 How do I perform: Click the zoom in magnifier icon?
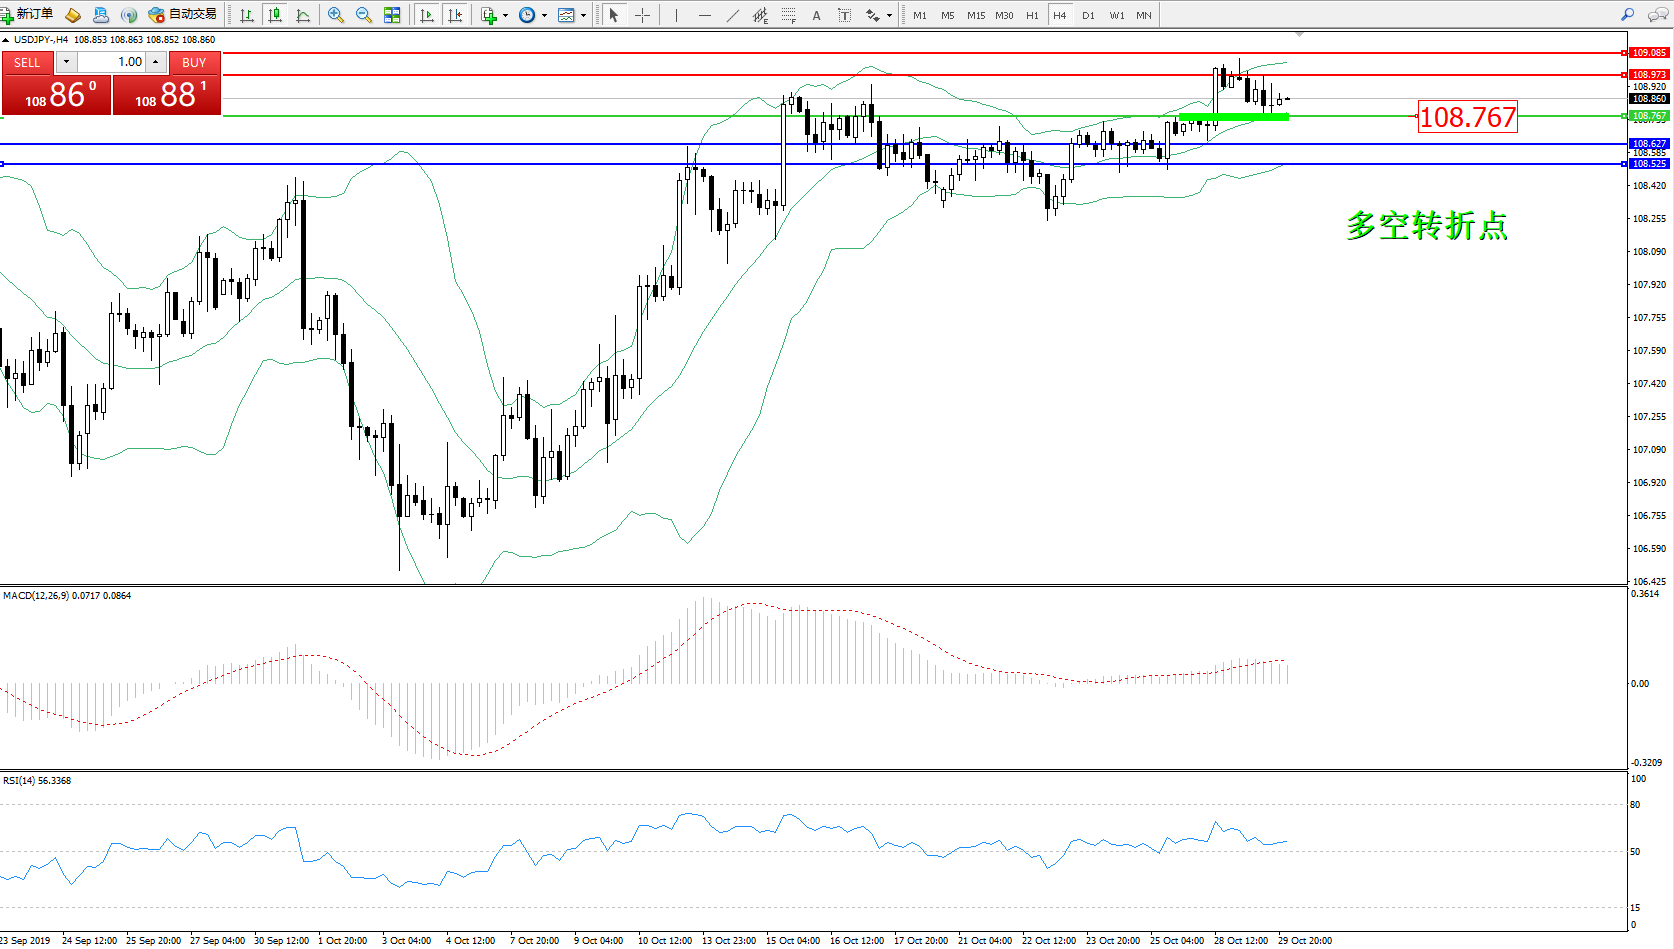[336, 15]
